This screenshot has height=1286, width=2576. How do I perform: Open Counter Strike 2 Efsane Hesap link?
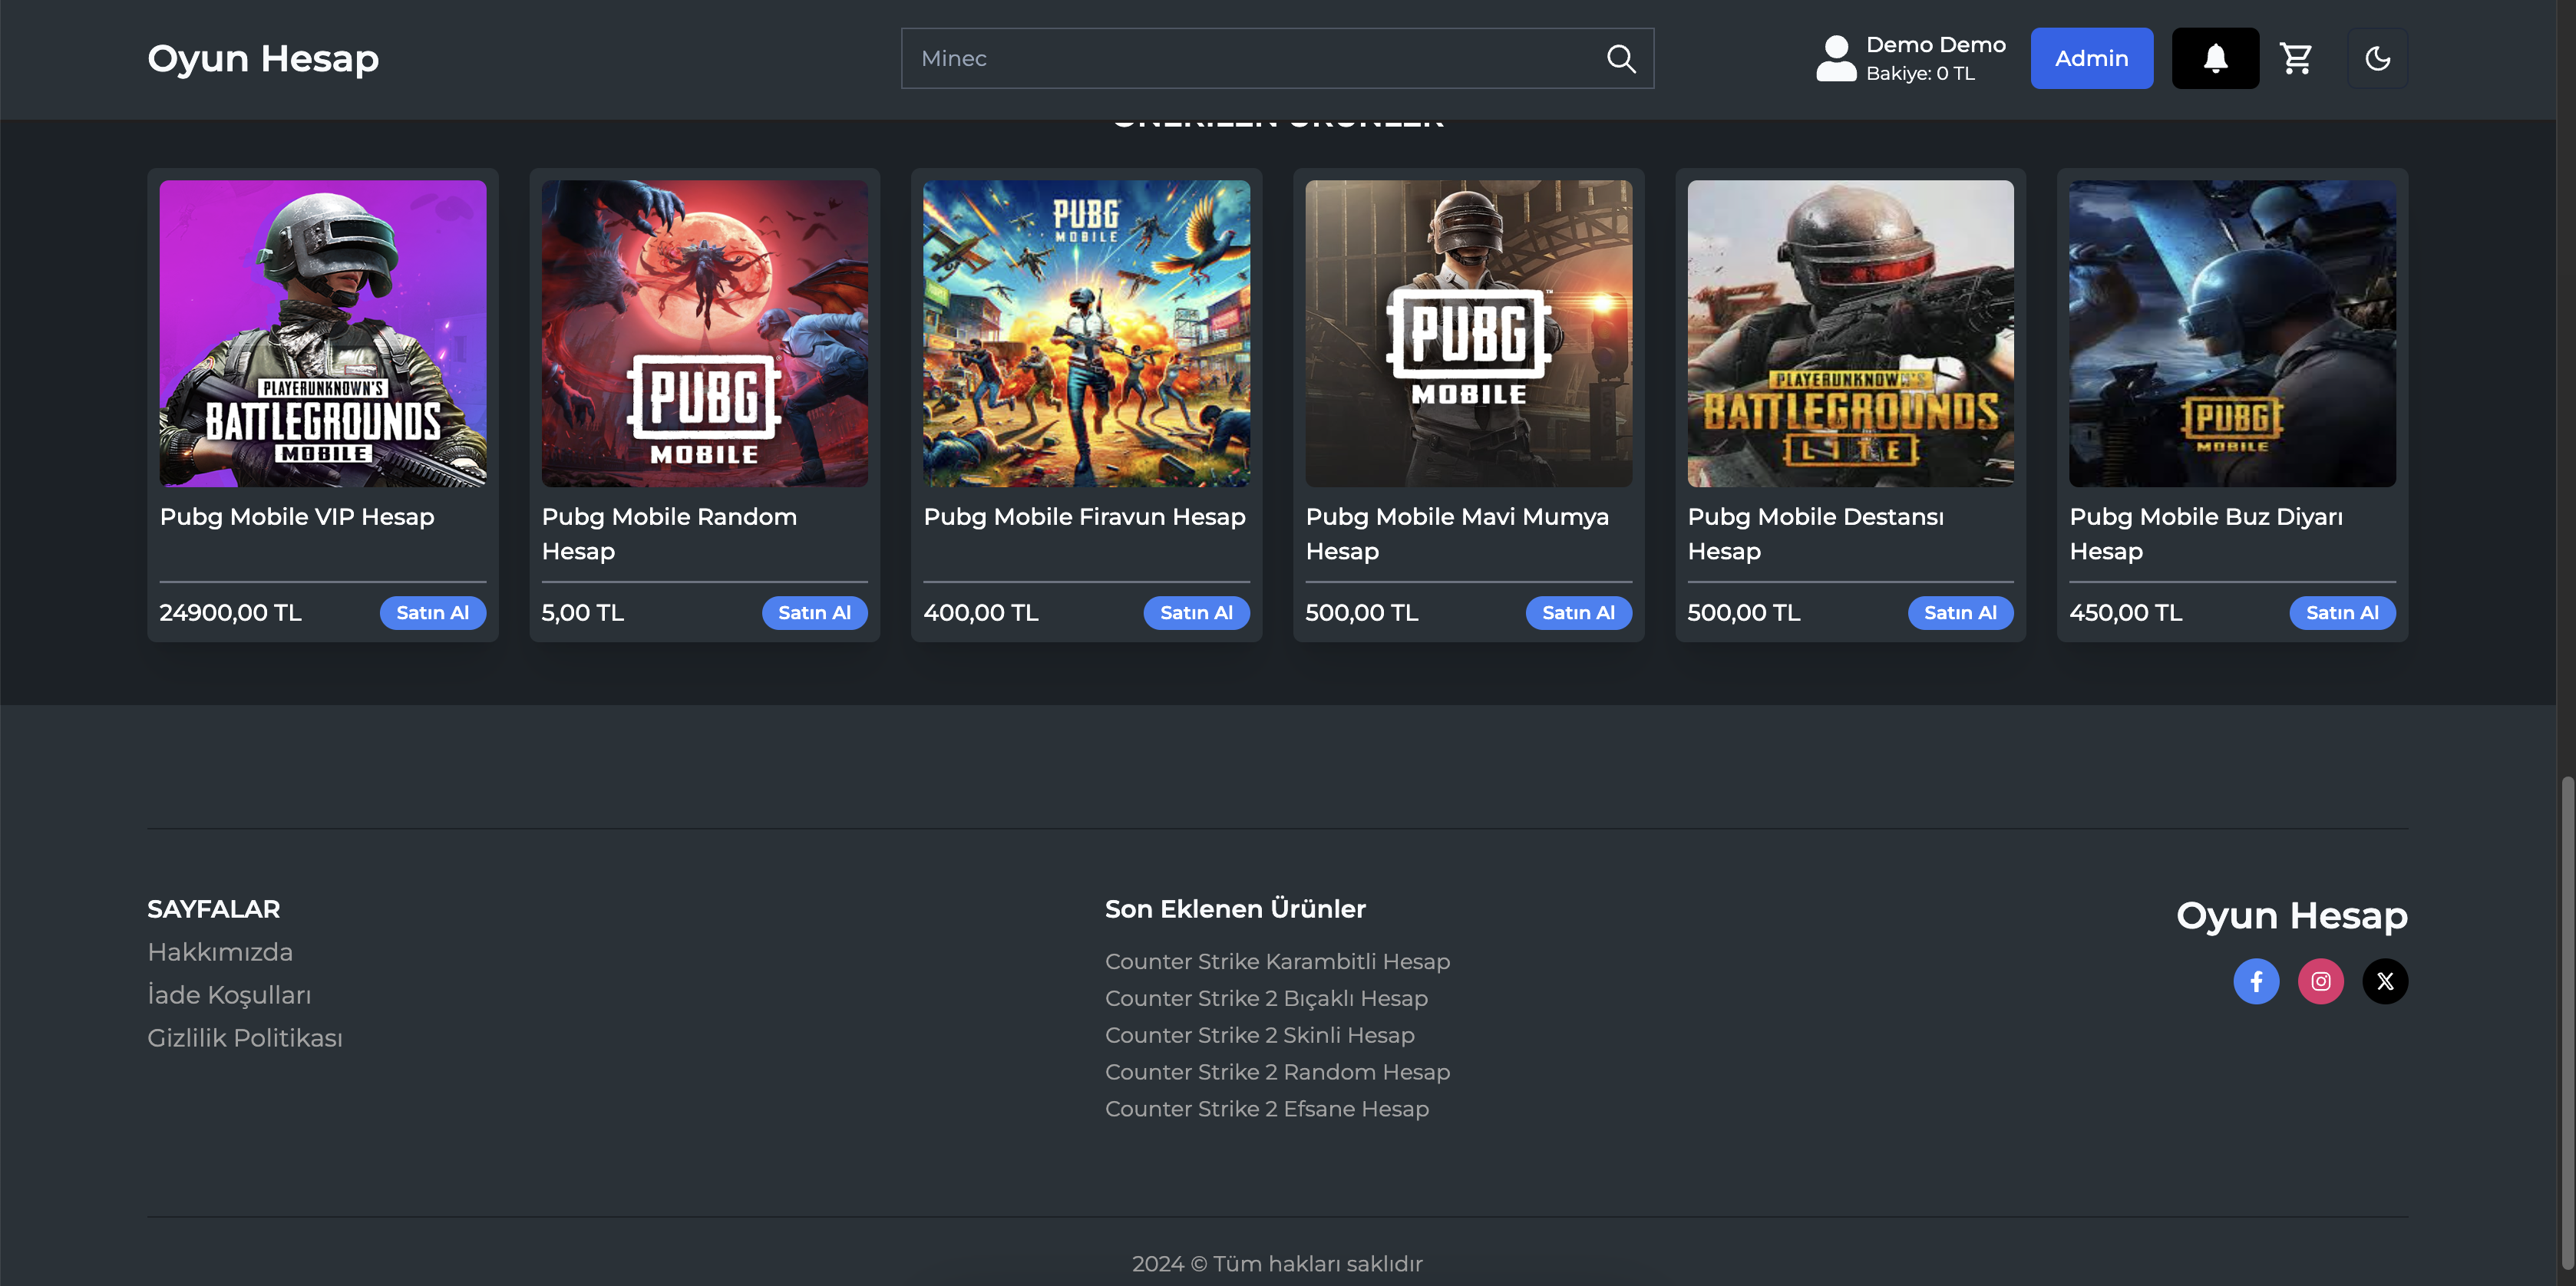(1267, 1109)
